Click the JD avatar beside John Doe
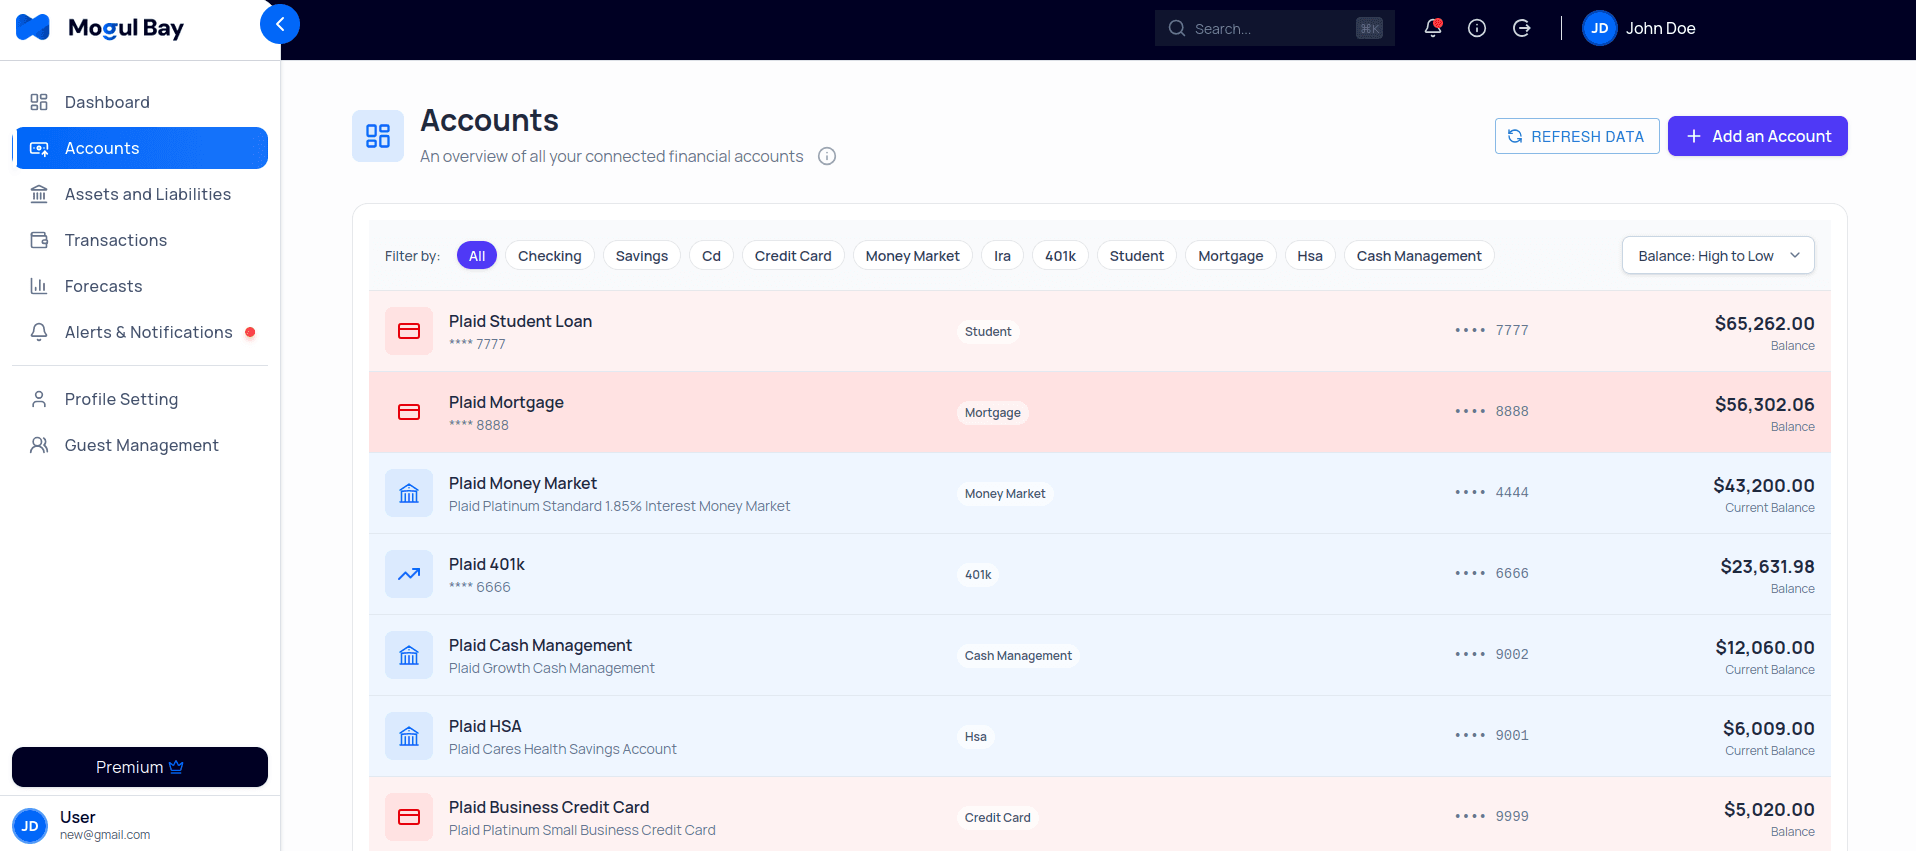 pos(1599,28)
